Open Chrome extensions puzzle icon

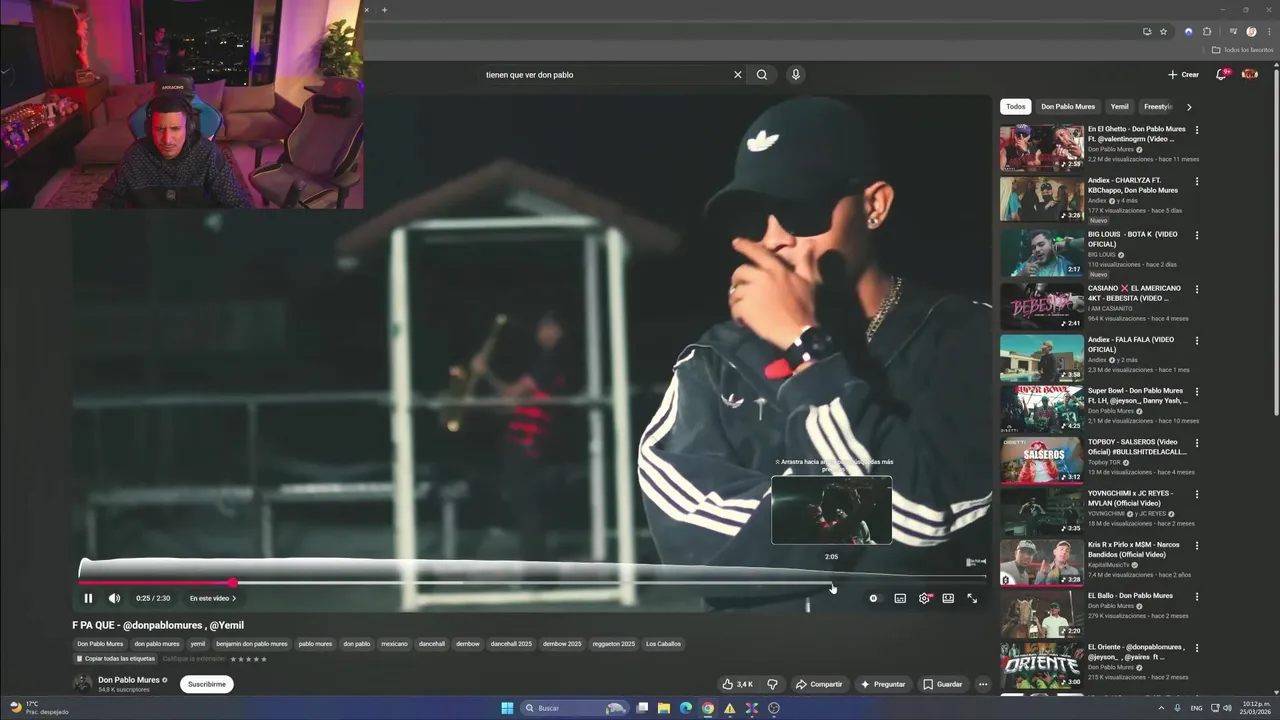point(1207,31)
